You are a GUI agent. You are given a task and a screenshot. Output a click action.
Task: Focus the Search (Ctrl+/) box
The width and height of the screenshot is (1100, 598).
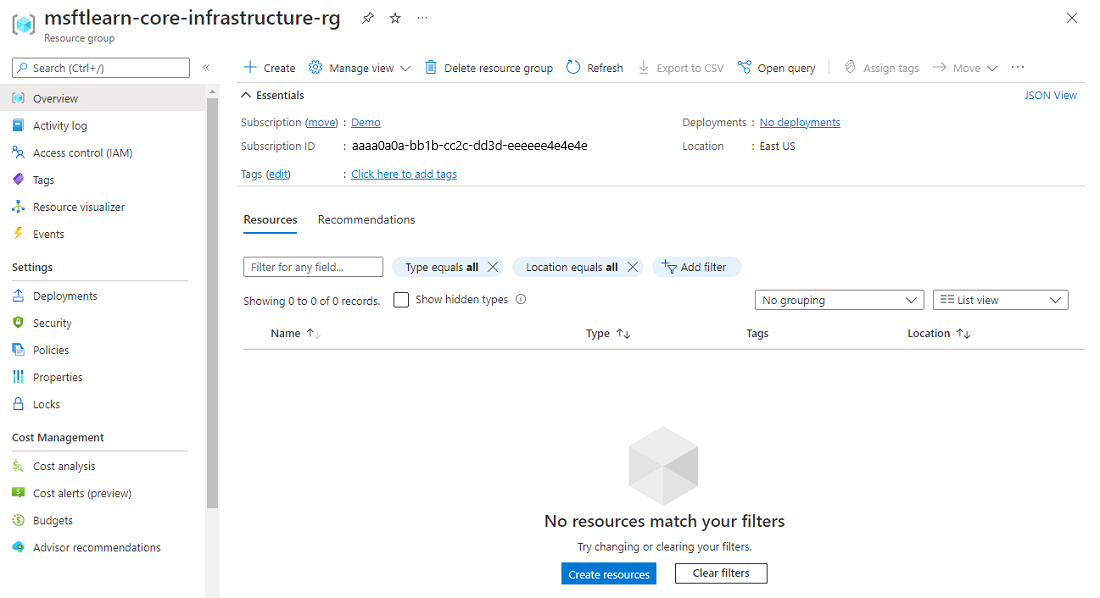click(101, 68)
